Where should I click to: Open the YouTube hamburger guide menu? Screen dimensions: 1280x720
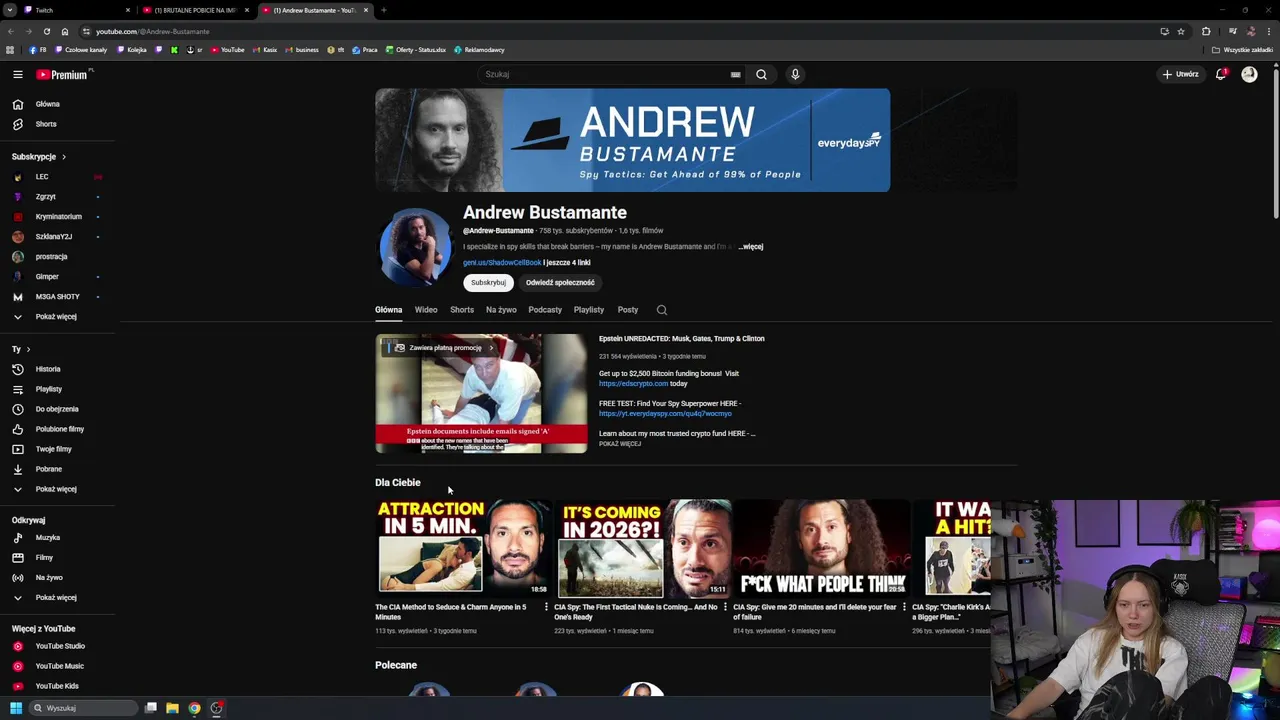coord(17,74)
